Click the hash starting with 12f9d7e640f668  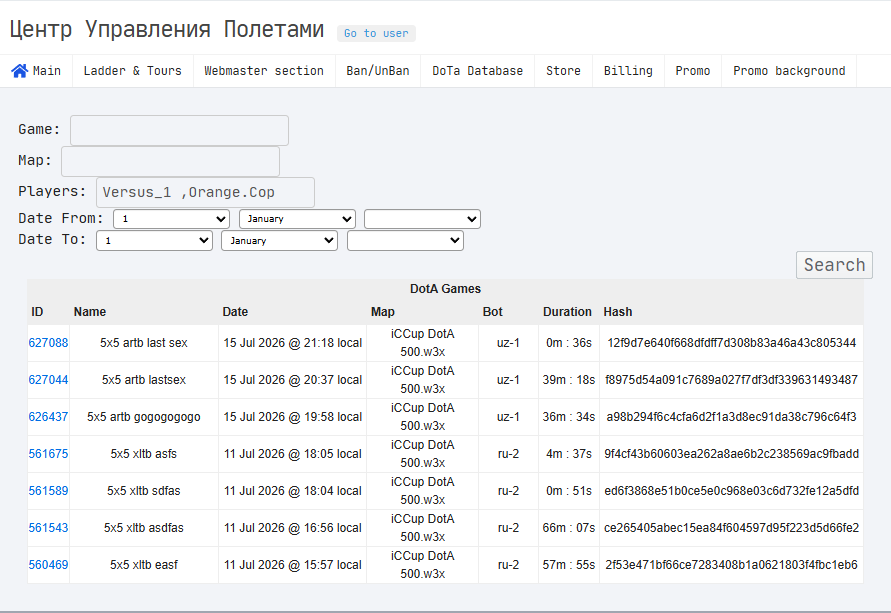point(731,343)
